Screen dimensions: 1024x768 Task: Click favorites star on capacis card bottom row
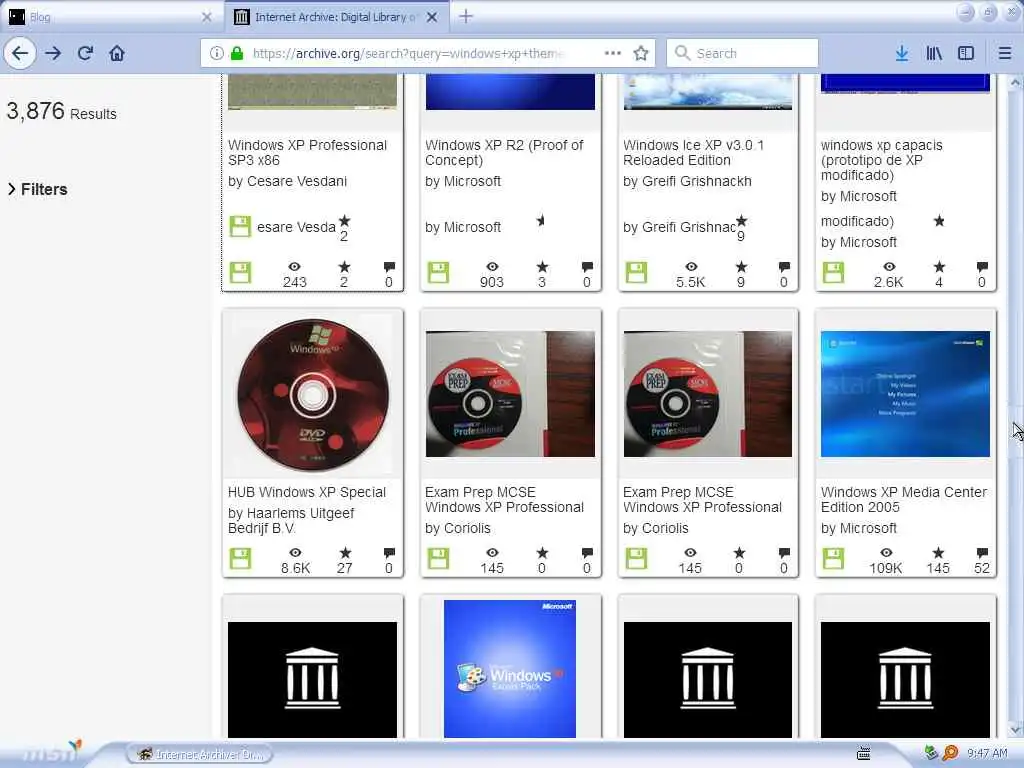938,266
